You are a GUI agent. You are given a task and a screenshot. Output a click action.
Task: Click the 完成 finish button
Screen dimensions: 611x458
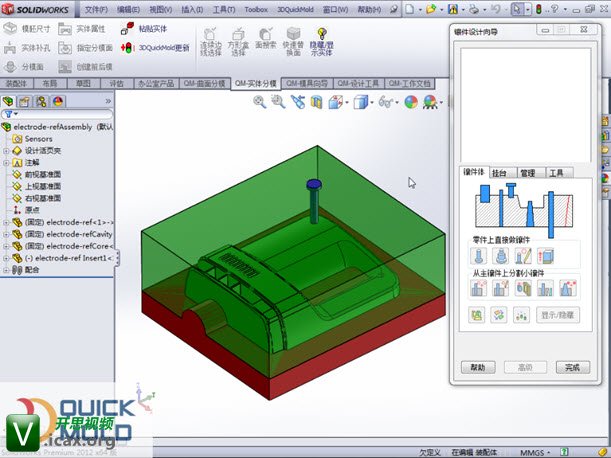572,367
